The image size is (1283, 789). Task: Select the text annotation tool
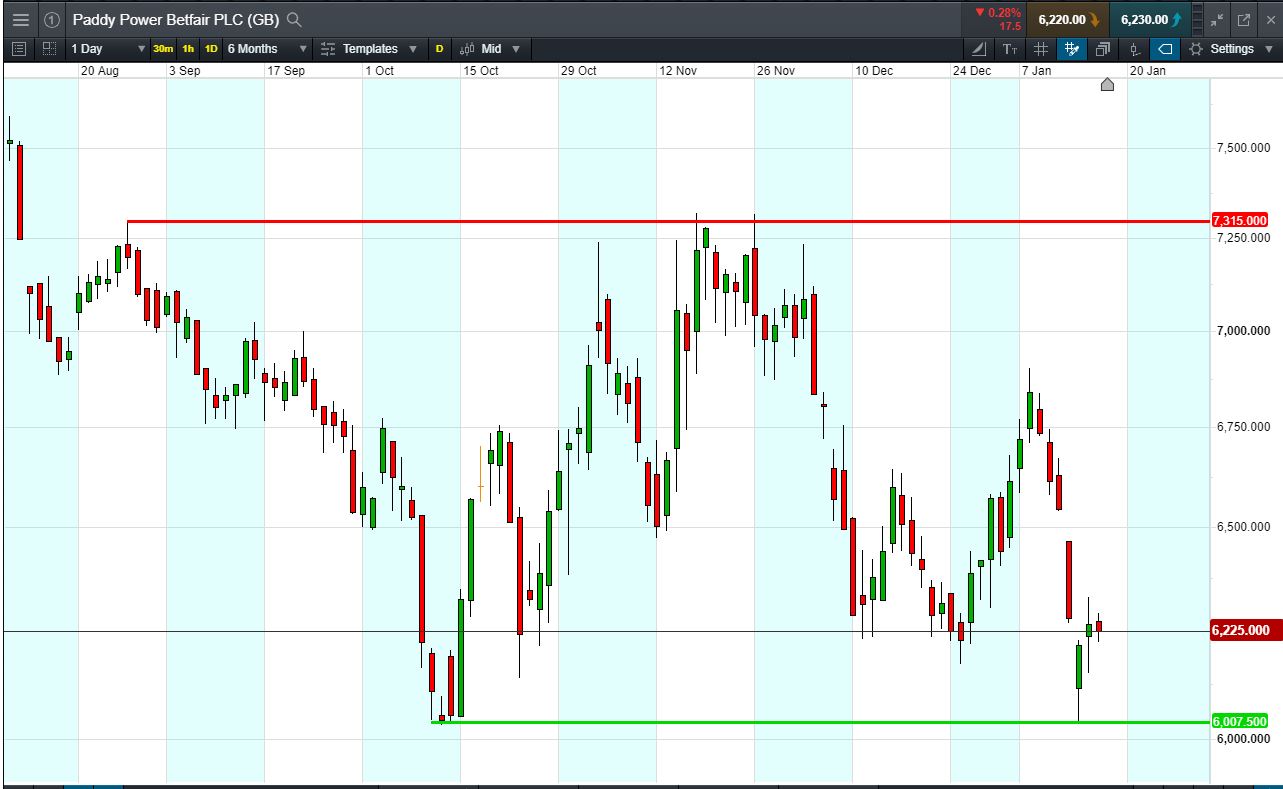(1010, 48)
